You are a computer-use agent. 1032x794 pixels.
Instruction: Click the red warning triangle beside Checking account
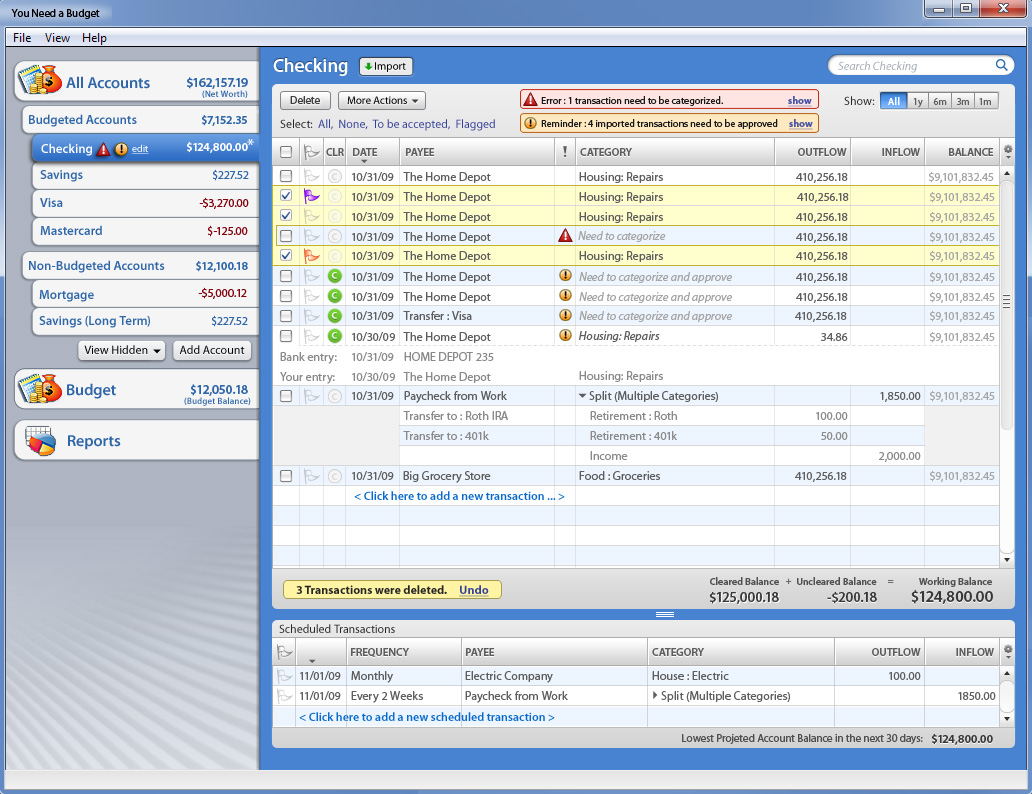point(103,149)
